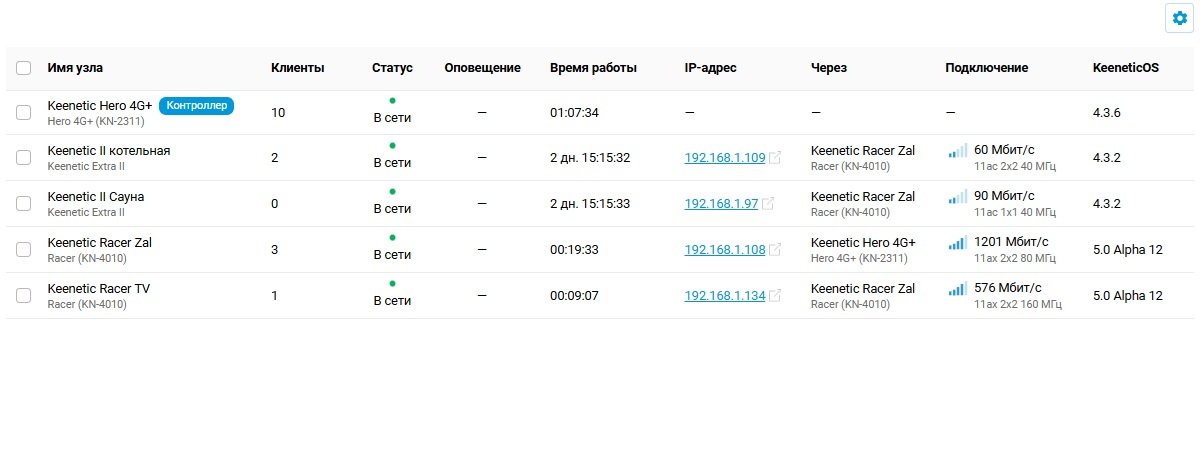1203x460 pixels.
Task: Open IP address link 192.168.1.134
Action: 725,296
